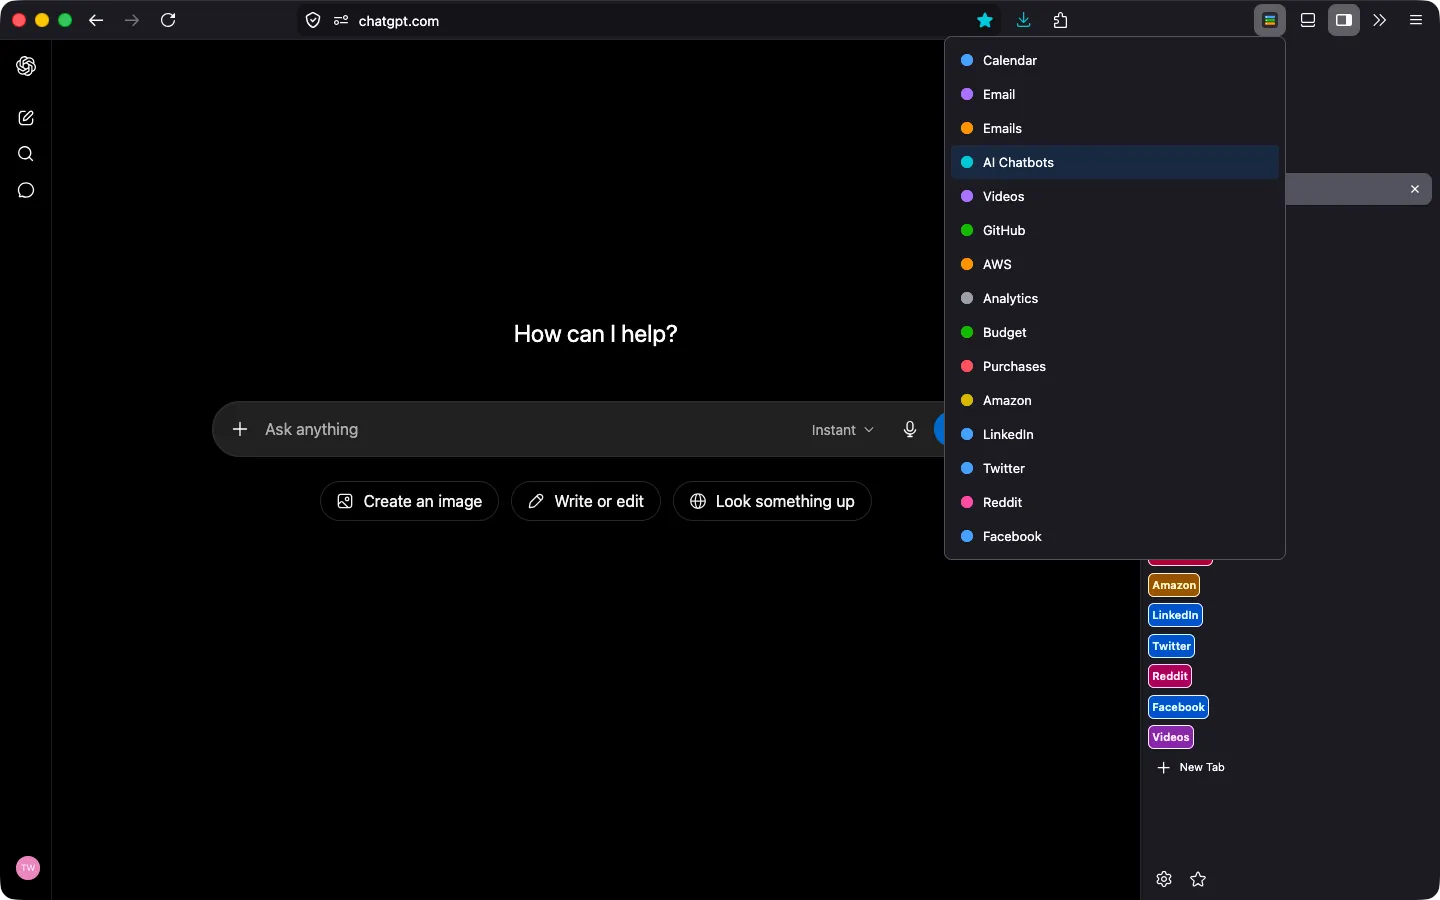This screenshot has width=1440, height=900.
Task: Click the shield tracking protection icon
Action: 313,20
